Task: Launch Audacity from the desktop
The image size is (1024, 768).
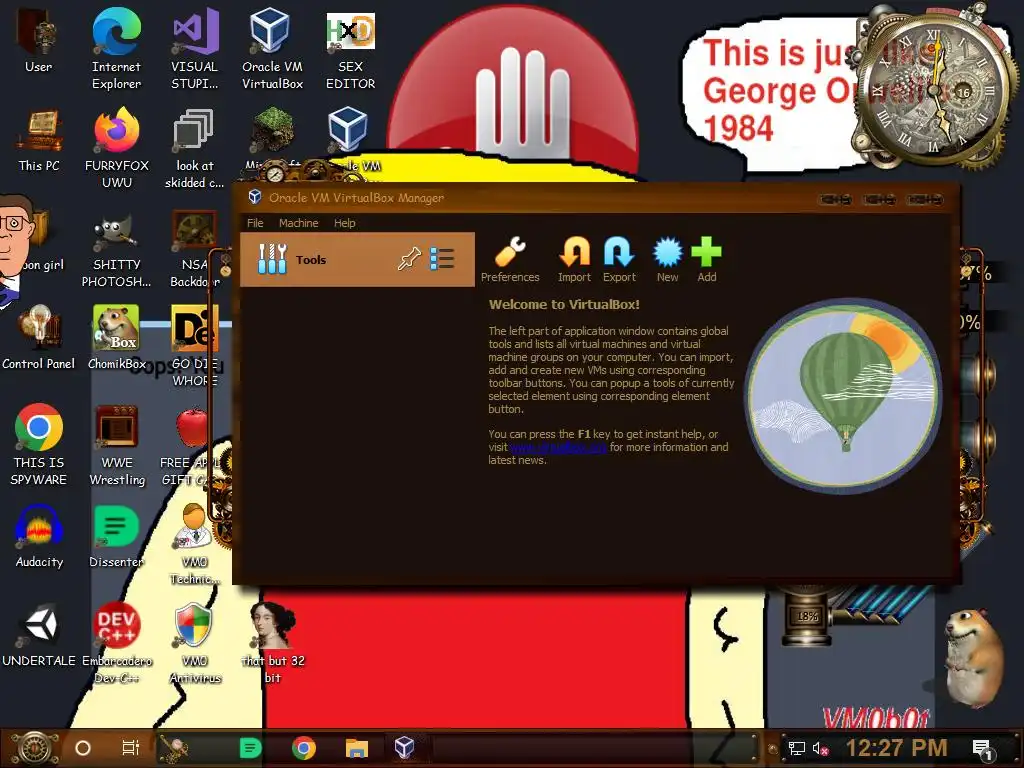Action: [x=39, y=536]
